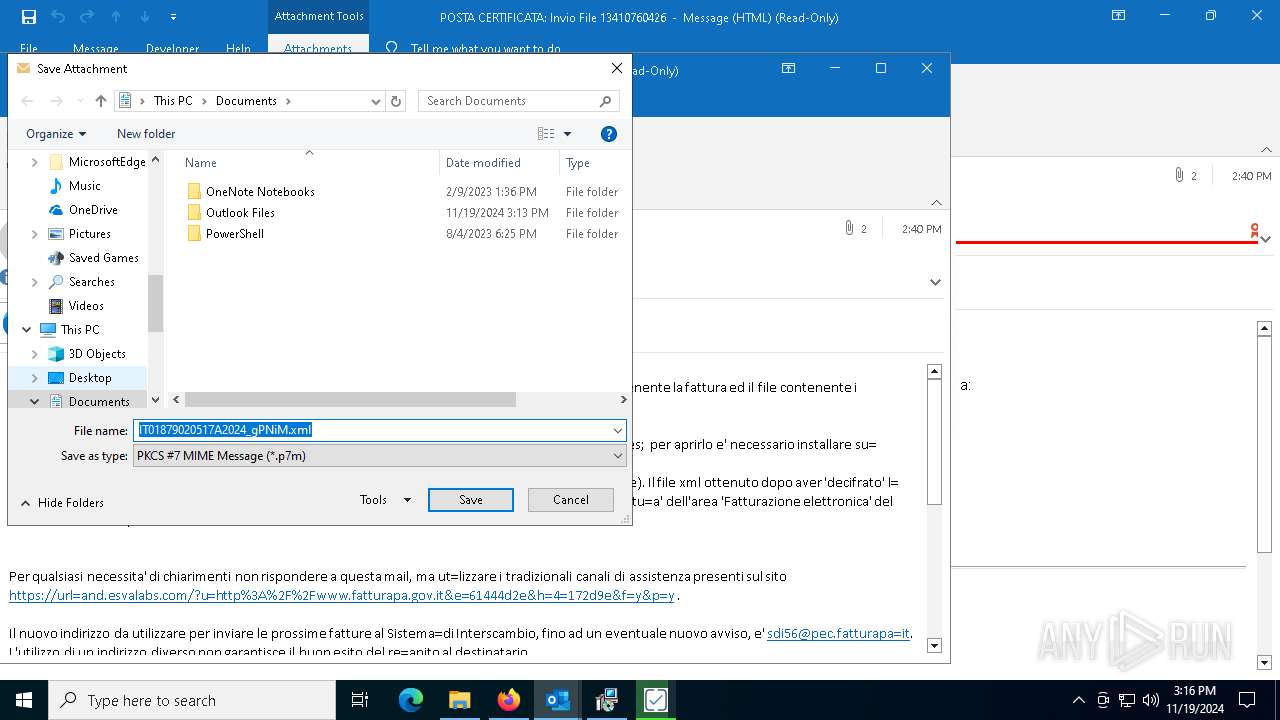Click the Attachment Tools contextual tab

pos(319,16)
